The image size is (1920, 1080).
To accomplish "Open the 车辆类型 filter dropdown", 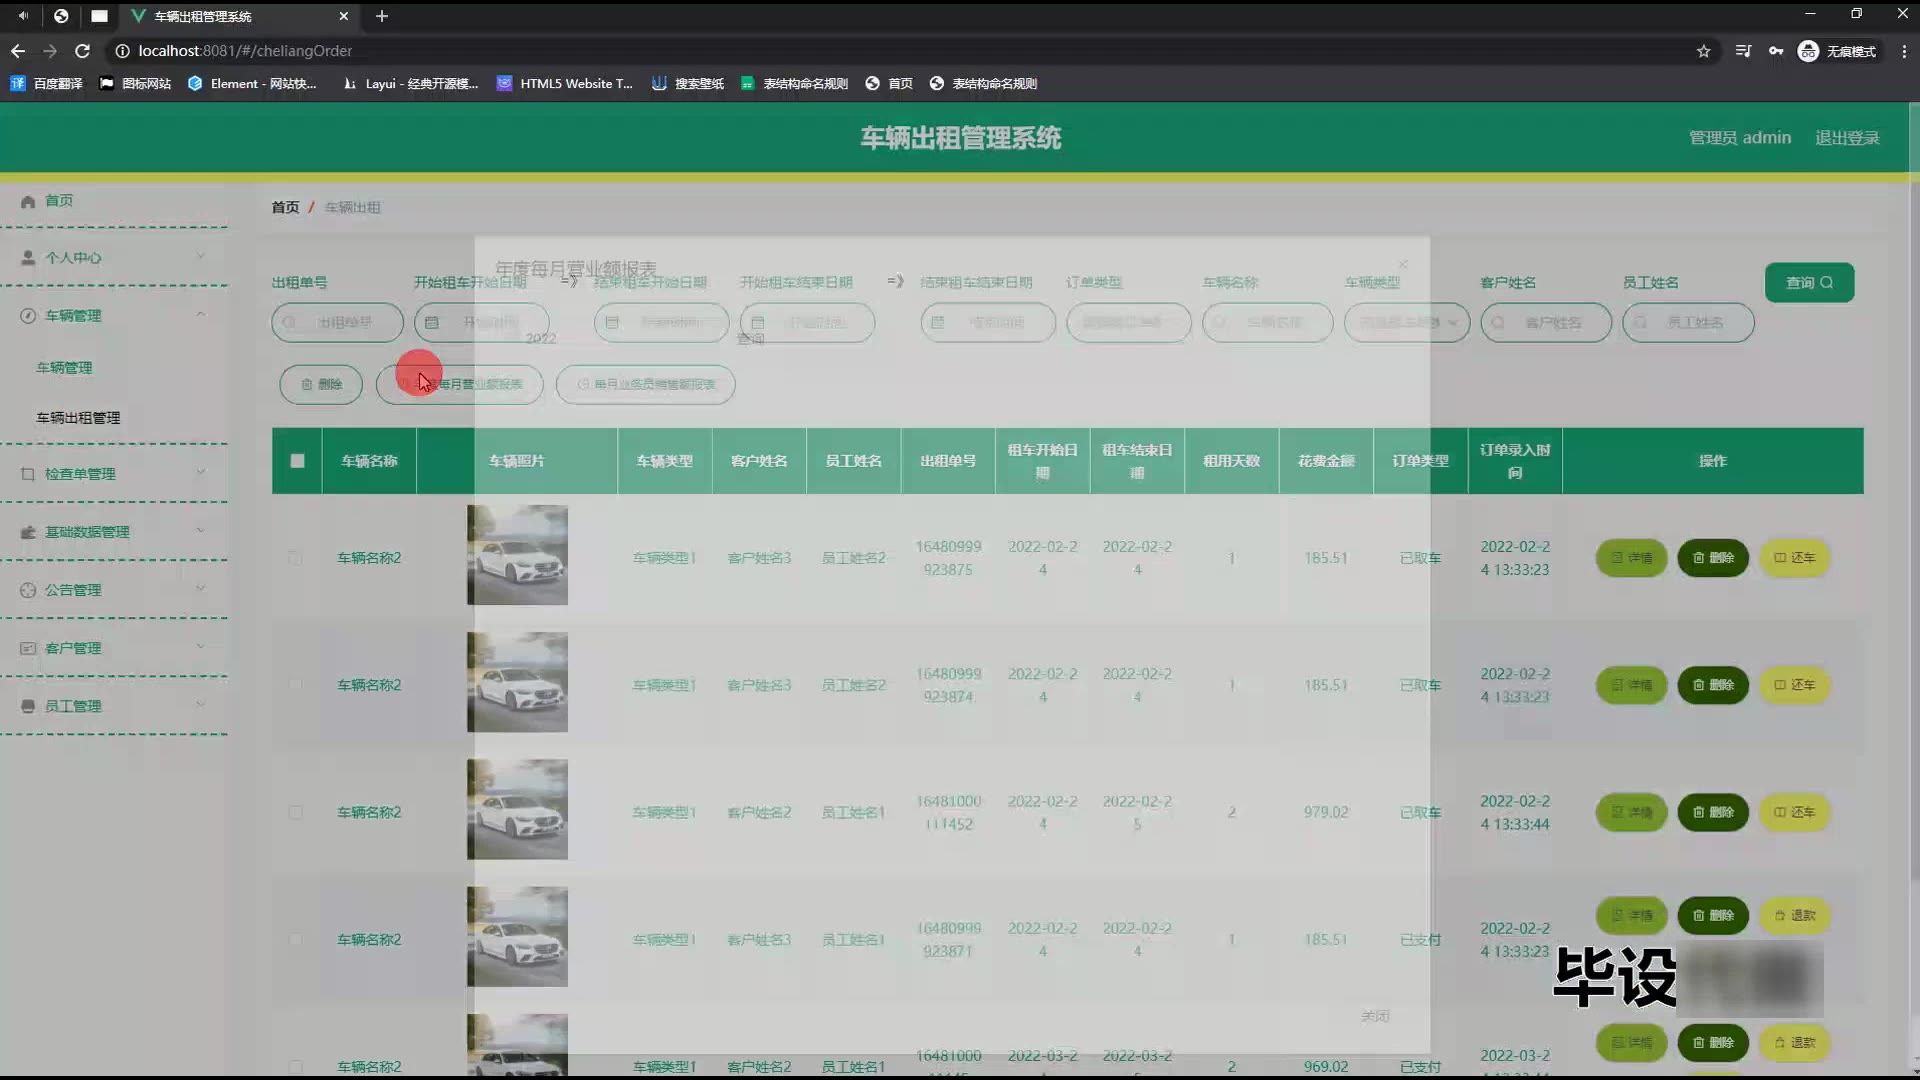I will (1407, 323).
